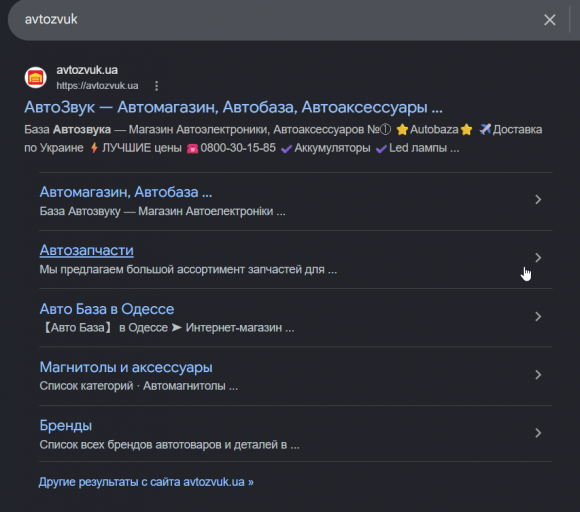The width and height of the screenshot is (580, 512).
Task: Open the three-dot menu next to the URL
Action: (156, 86)
